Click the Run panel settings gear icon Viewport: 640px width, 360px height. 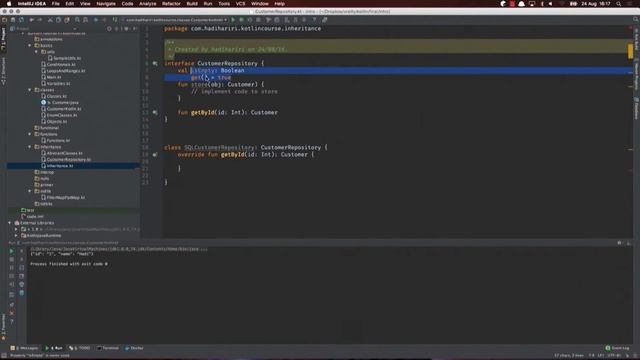[619, 243]
